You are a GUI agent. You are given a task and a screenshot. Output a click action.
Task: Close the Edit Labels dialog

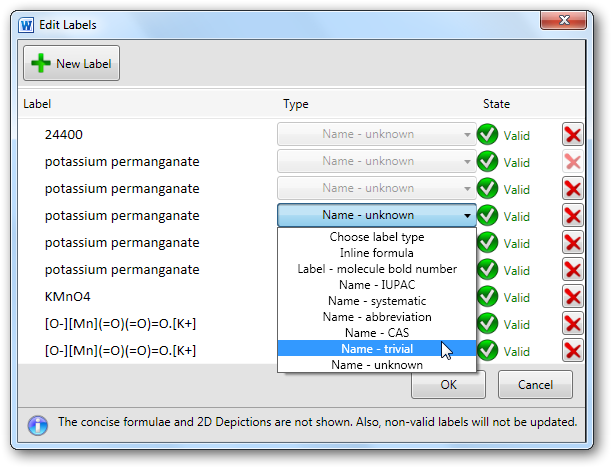tap(563, 20)
